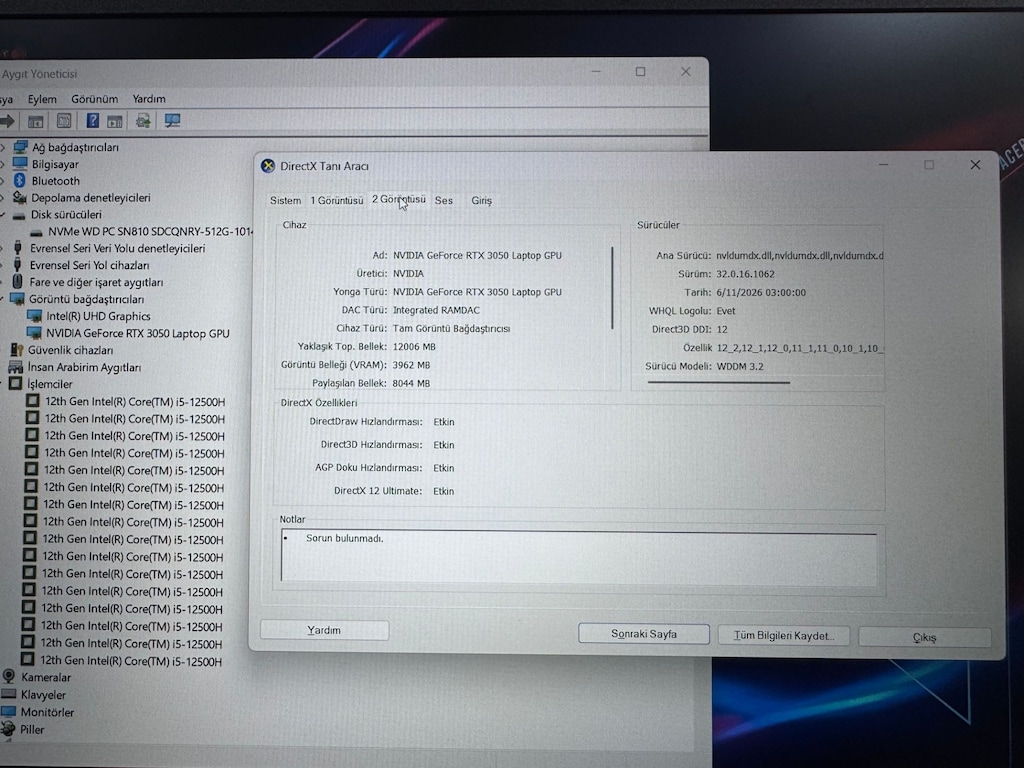The image size is (1024, 768).
Task: Open the Görünüm menu
Action: (x=95, y=99)
